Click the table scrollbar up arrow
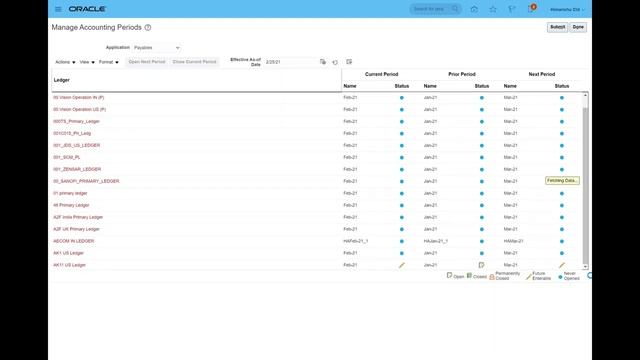The height and width of the screenshot is (360, 640). 585,96
